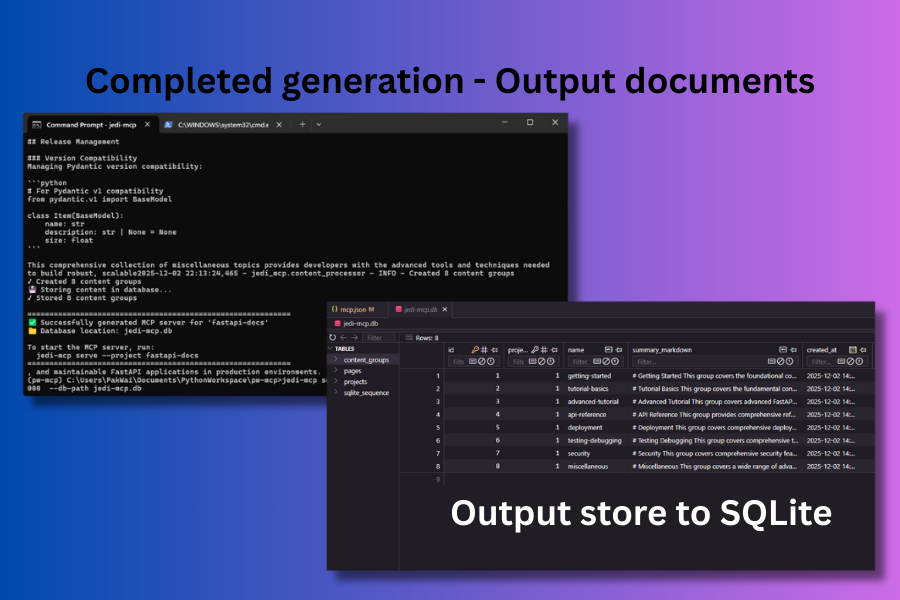
Task: Click the advanced-tutorial name cell
Action: (595, 402)
